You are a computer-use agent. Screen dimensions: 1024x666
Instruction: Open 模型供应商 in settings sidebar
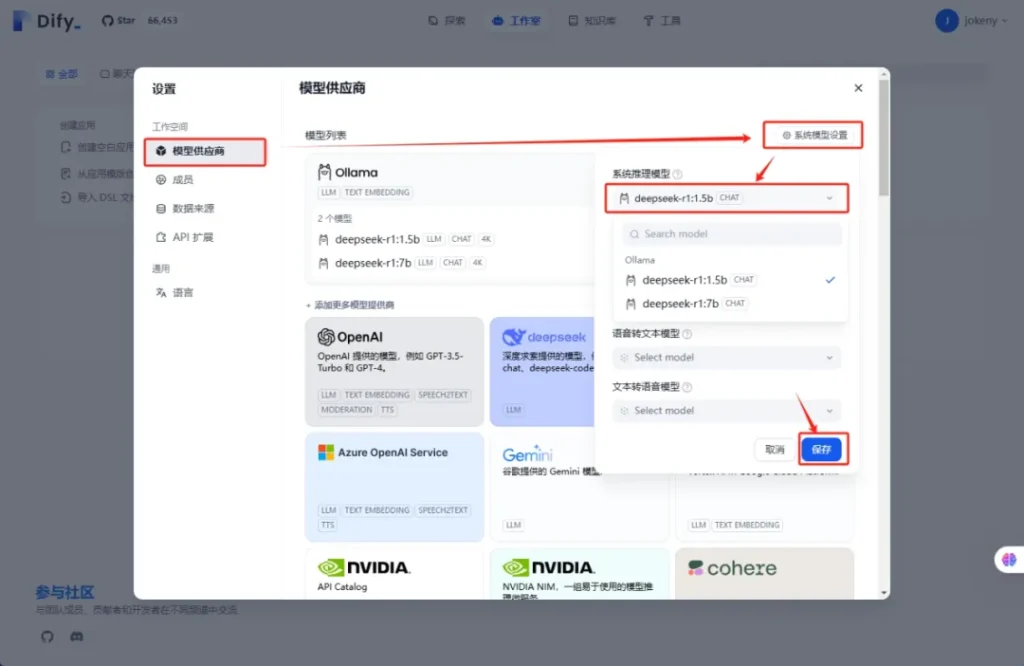coord(205,151)
